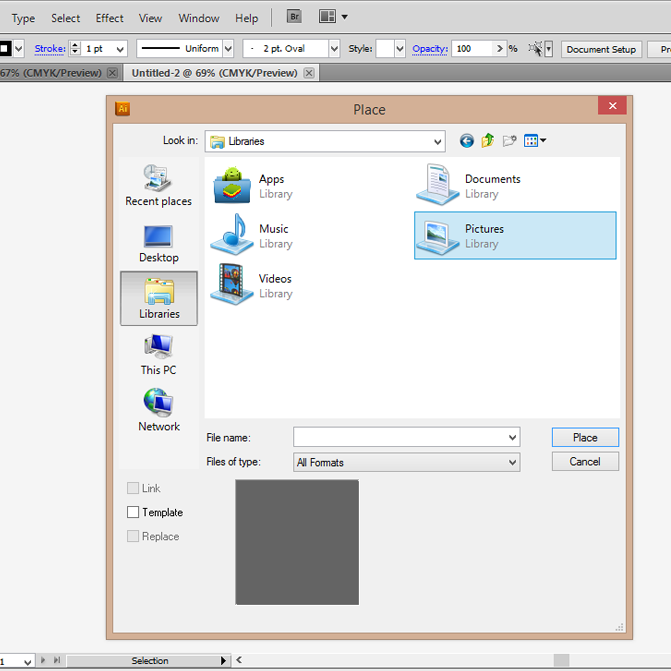Image resolution: width=671 pixels, height=671 pixels.
Task: Open 2 pt. Oval brush dropdown
Action: (x=334, y=49)
